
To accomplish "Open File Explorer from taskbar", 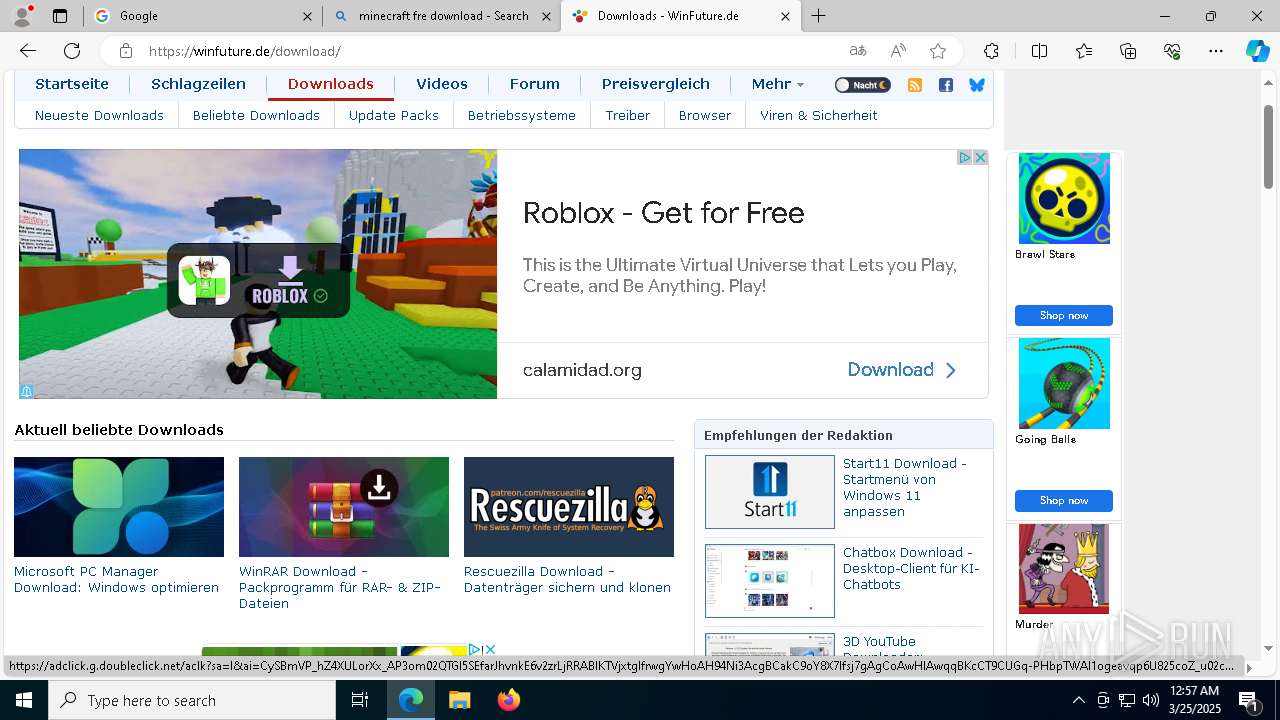I will (x=459, y=701).
